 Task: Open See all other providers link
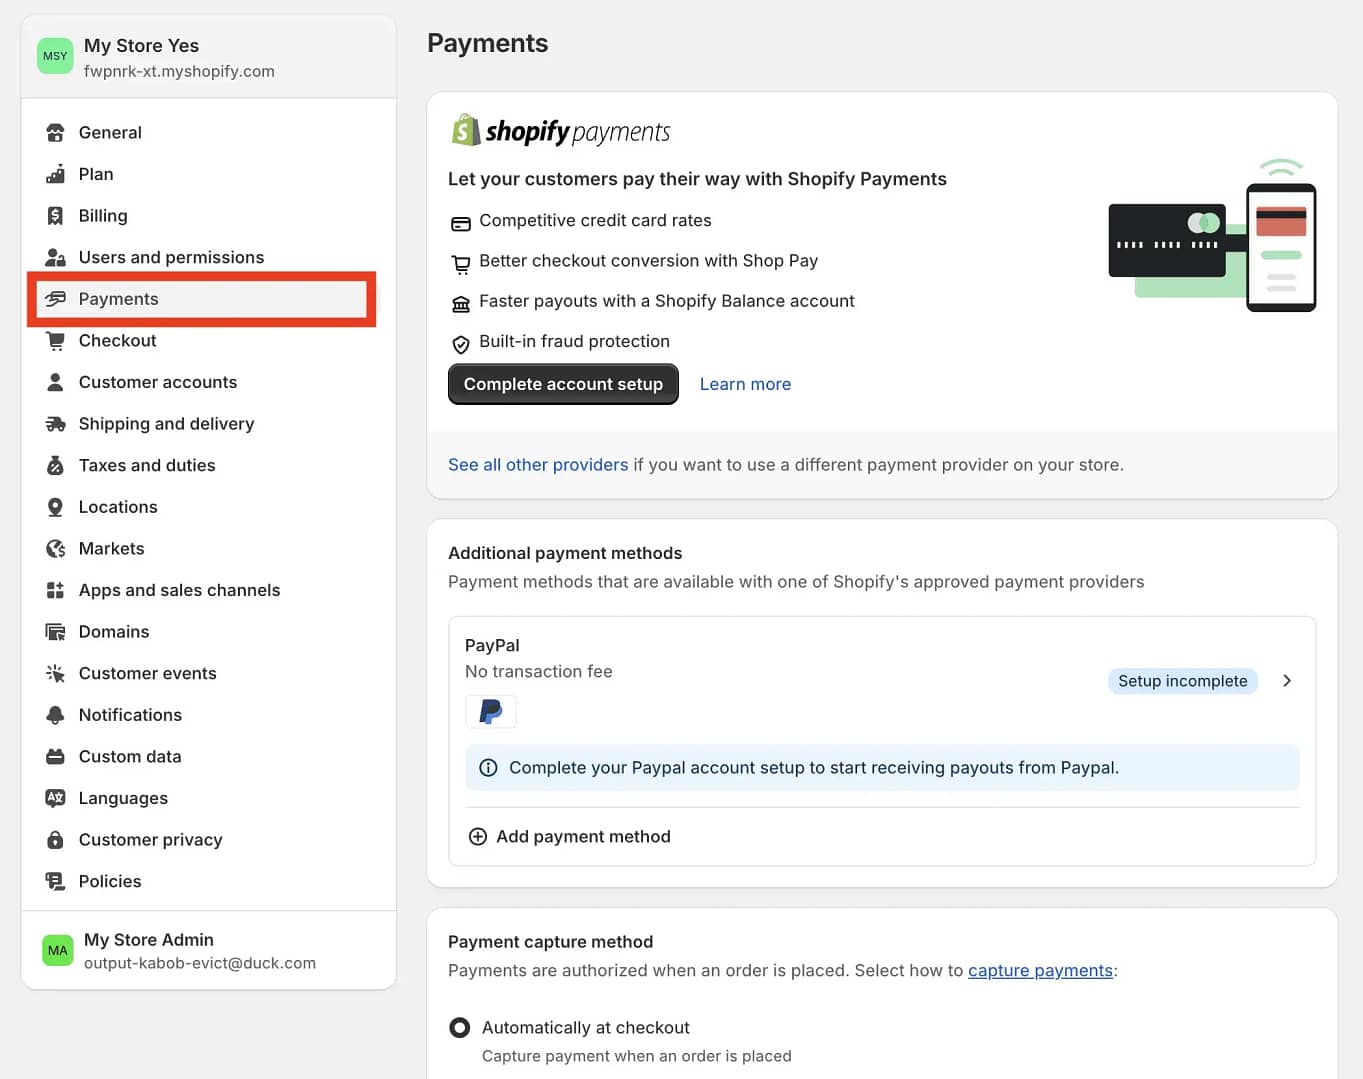click(x=538, y=465)
